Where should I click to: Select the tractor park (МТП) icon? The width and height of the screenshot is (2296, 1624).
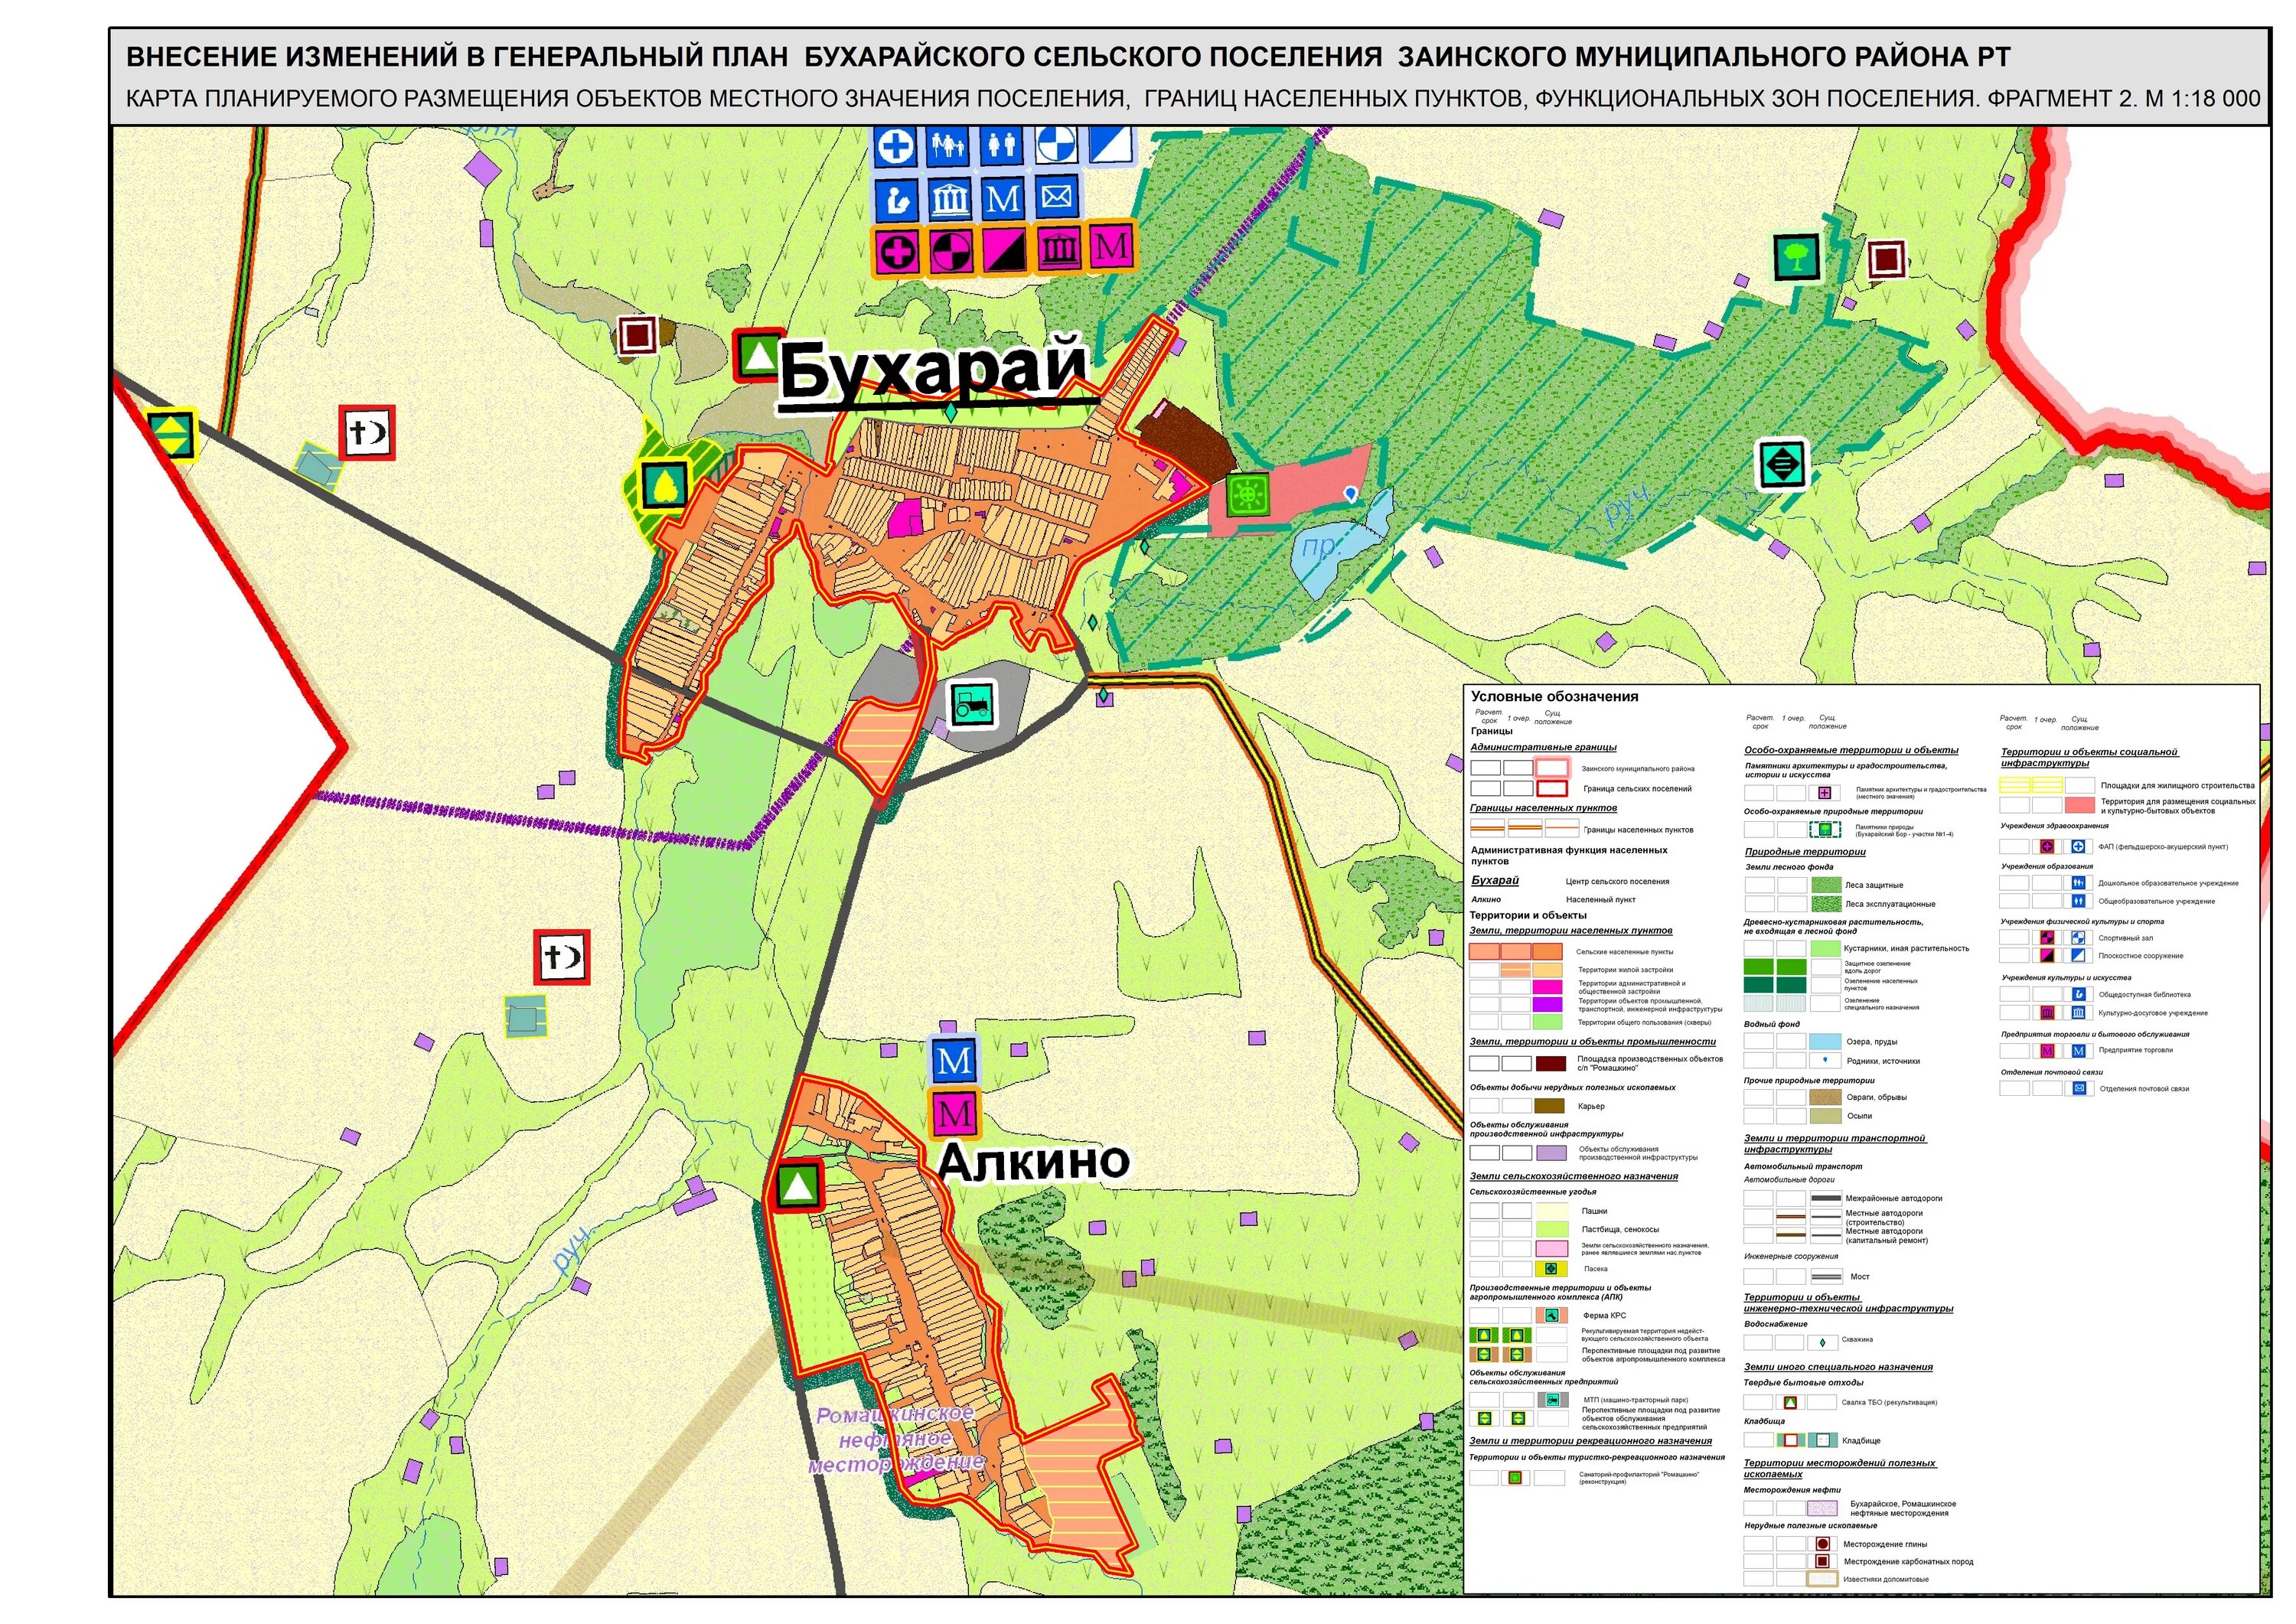coord(972,704)
